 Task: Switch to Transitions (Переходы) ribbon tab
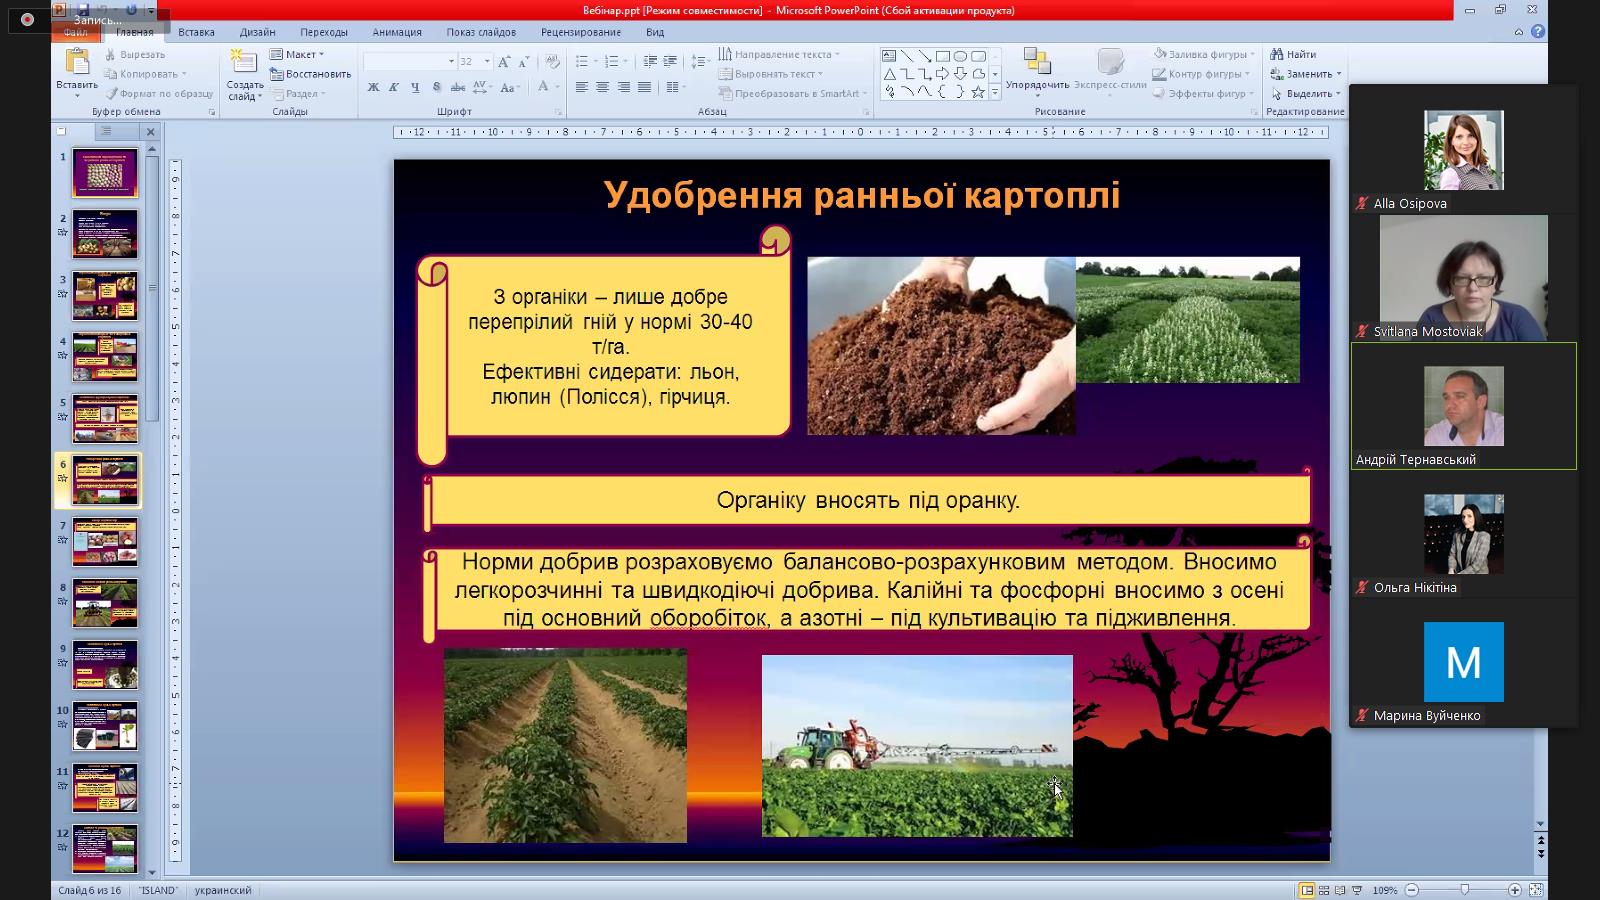(x=324, y=32)
